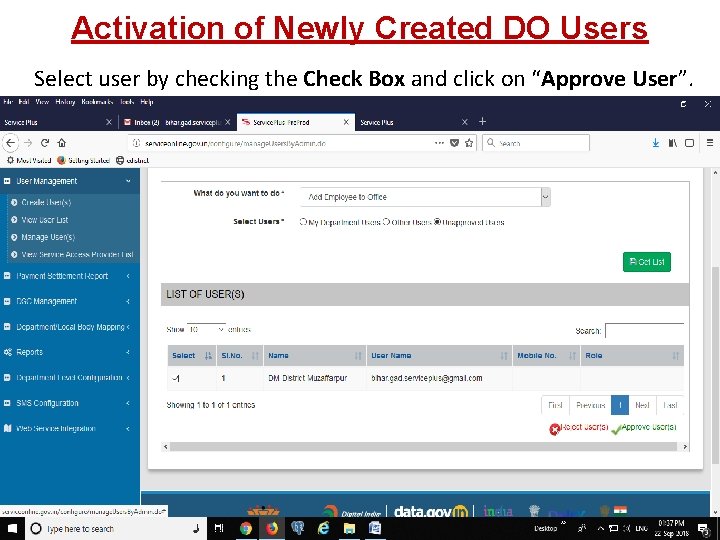The image size is (720, 540).
Task: Switch to the Inbox (2) Gmail tab
Action: click(178, 122)
